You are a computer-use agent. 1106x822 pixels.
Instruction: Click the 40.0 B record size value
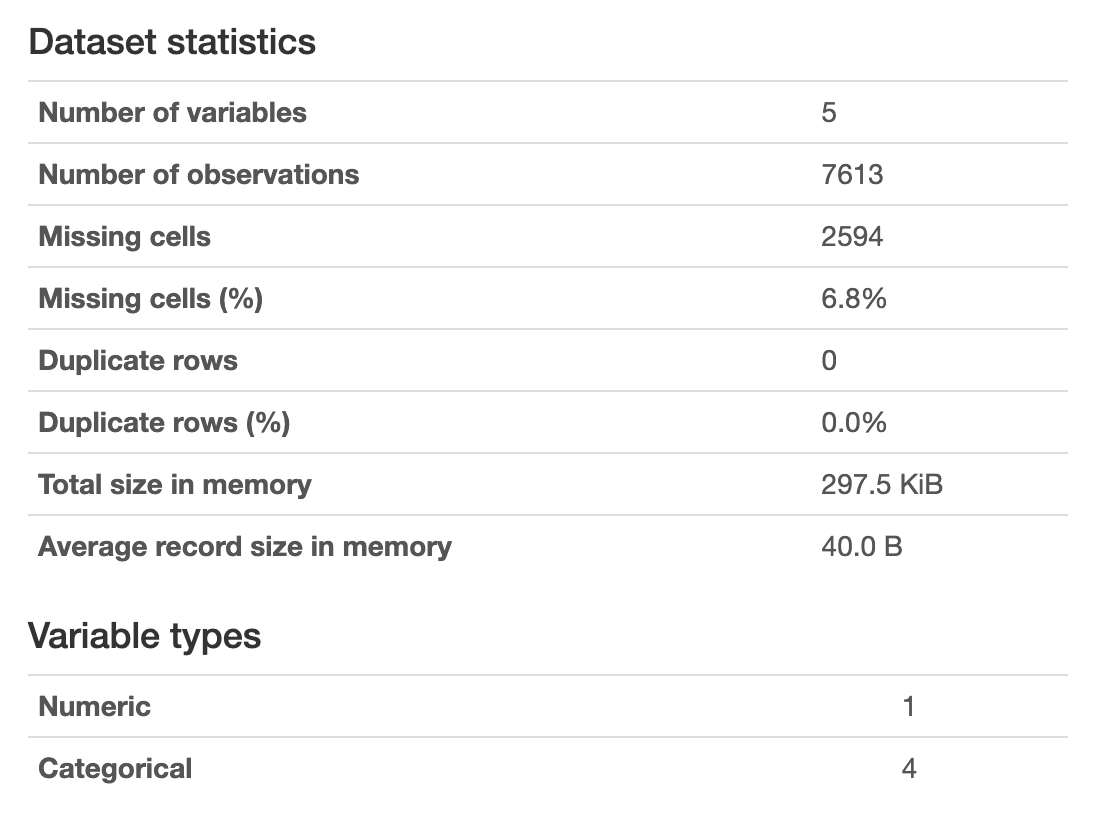coord(861,547)
